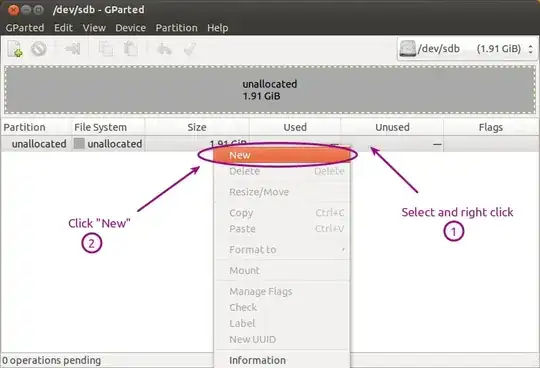Image resolution: width=540 pixels, height=368 pixels.
Task: Choose Resize/Move in the context menu
Action: [x=282, y=192]
